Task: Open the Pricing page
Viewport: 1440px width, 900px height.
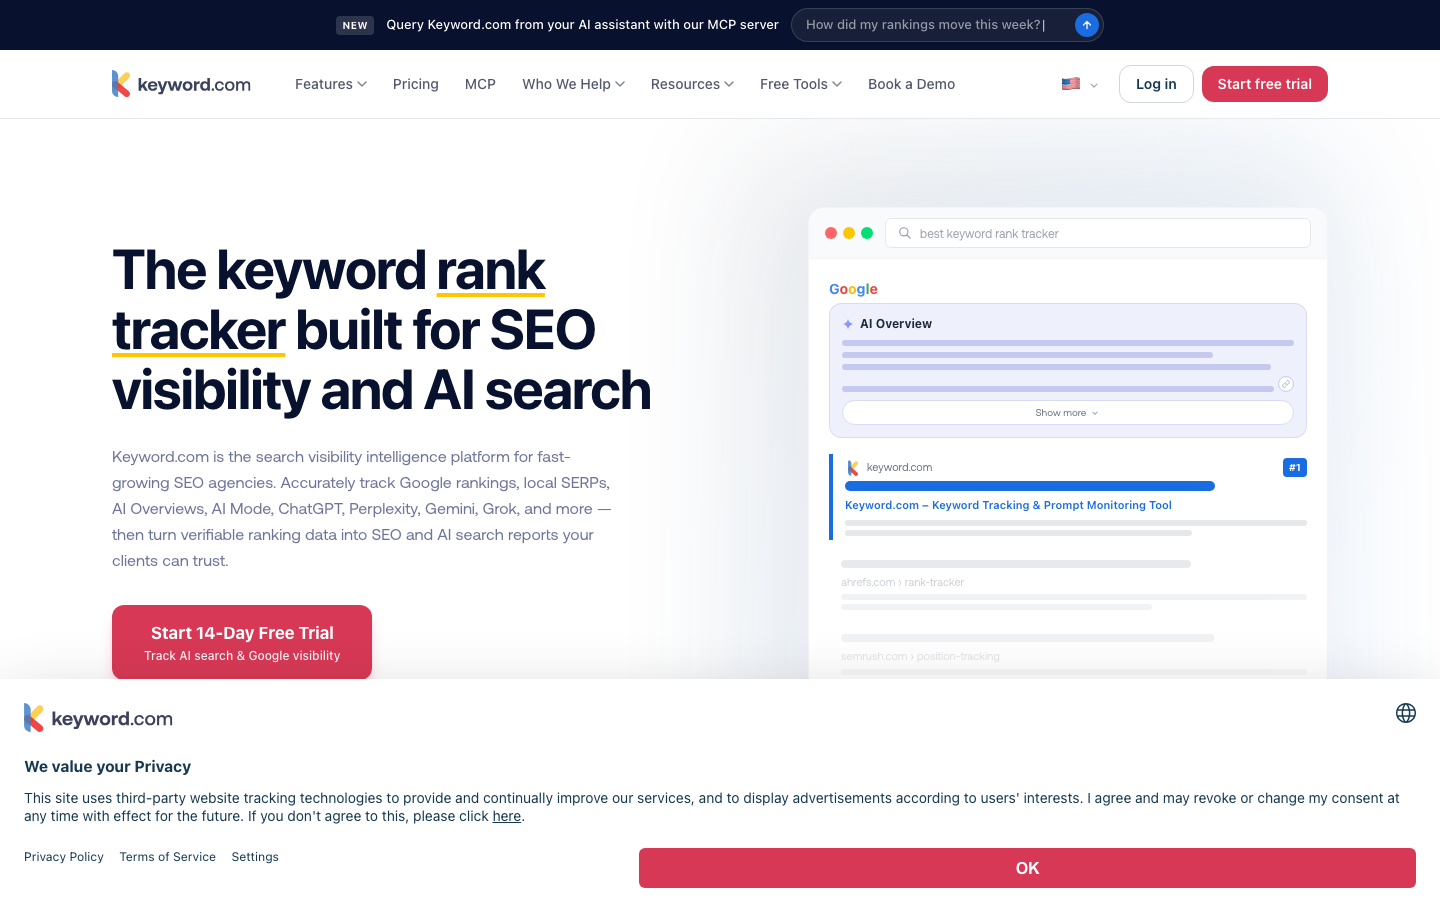Action: pos(416,84)
